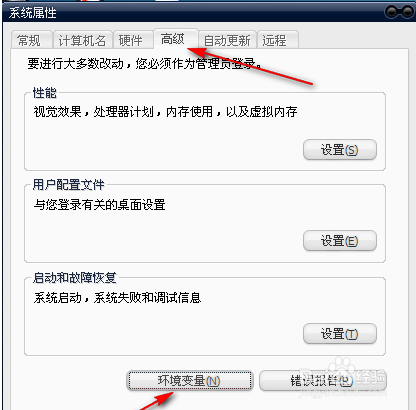Go to the 自动更新 tab
Viewport: 416px width, 410px height.
[x=227, y=40]
